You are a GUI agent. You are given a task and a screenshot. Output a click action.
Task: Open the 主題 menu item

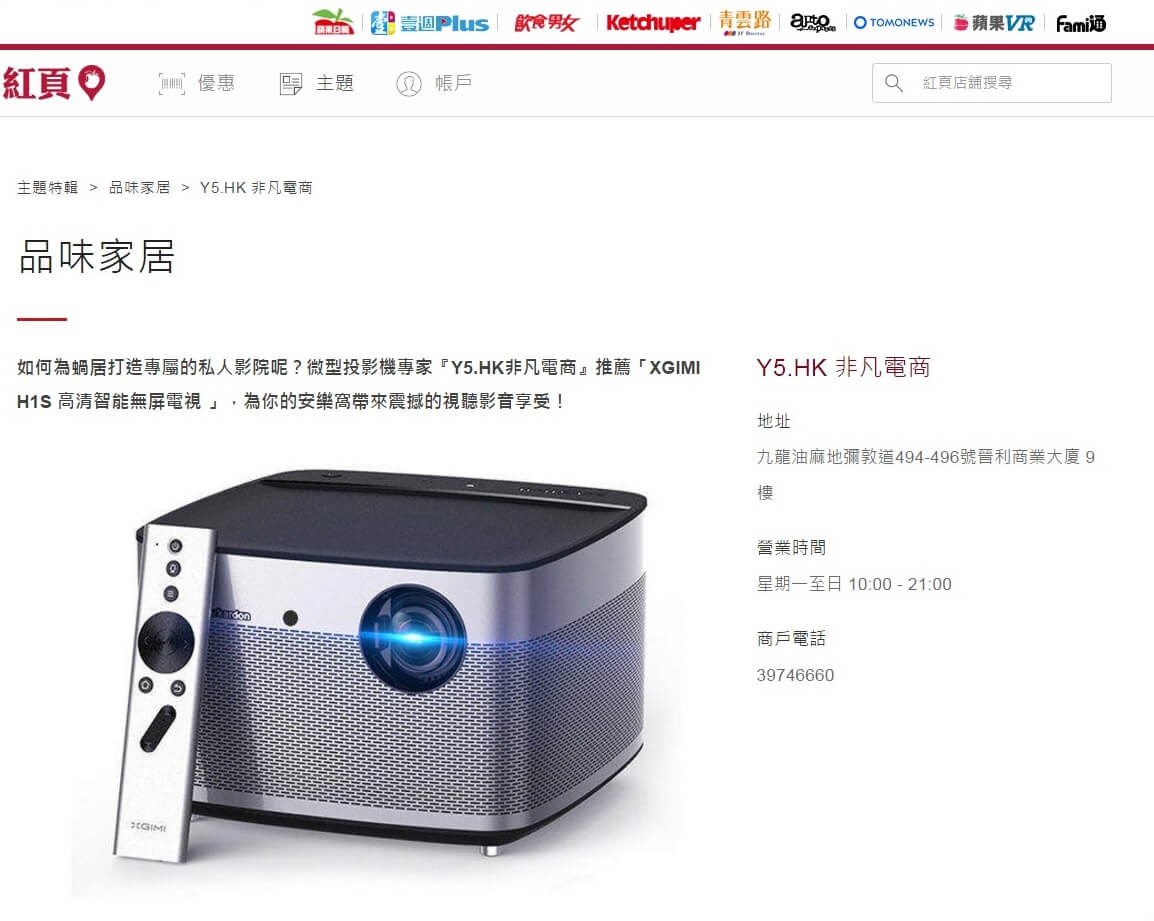317,83
